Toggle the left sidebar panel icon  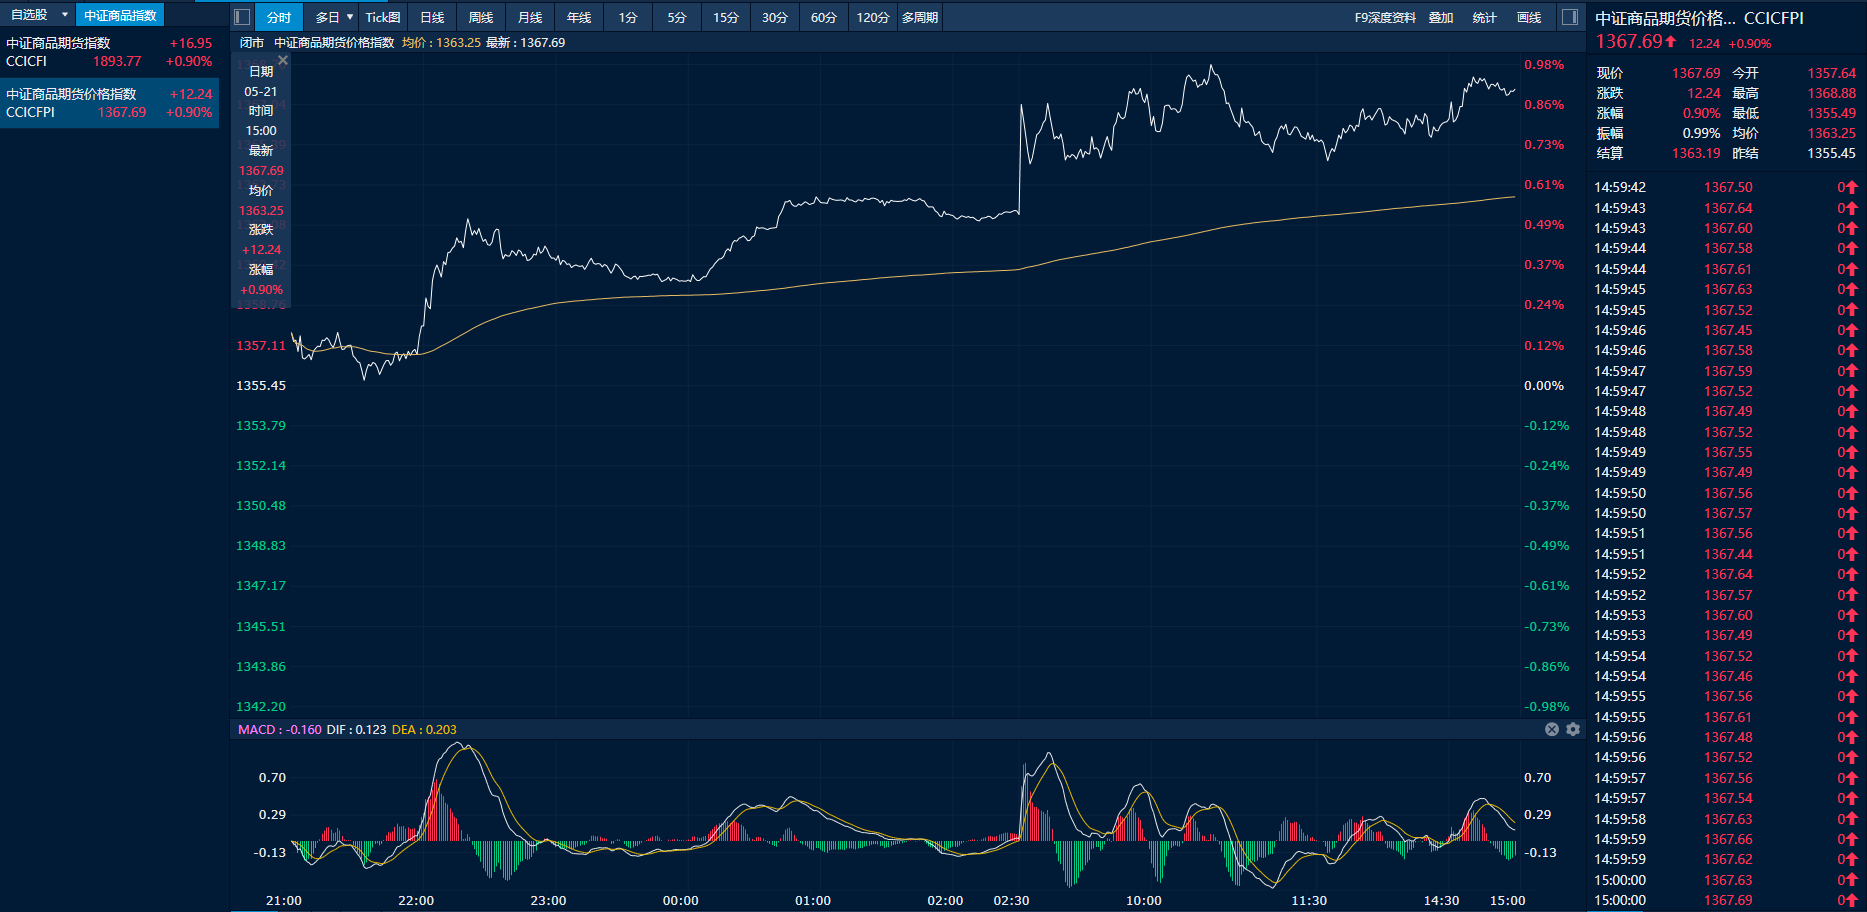(x=241, y=17)
